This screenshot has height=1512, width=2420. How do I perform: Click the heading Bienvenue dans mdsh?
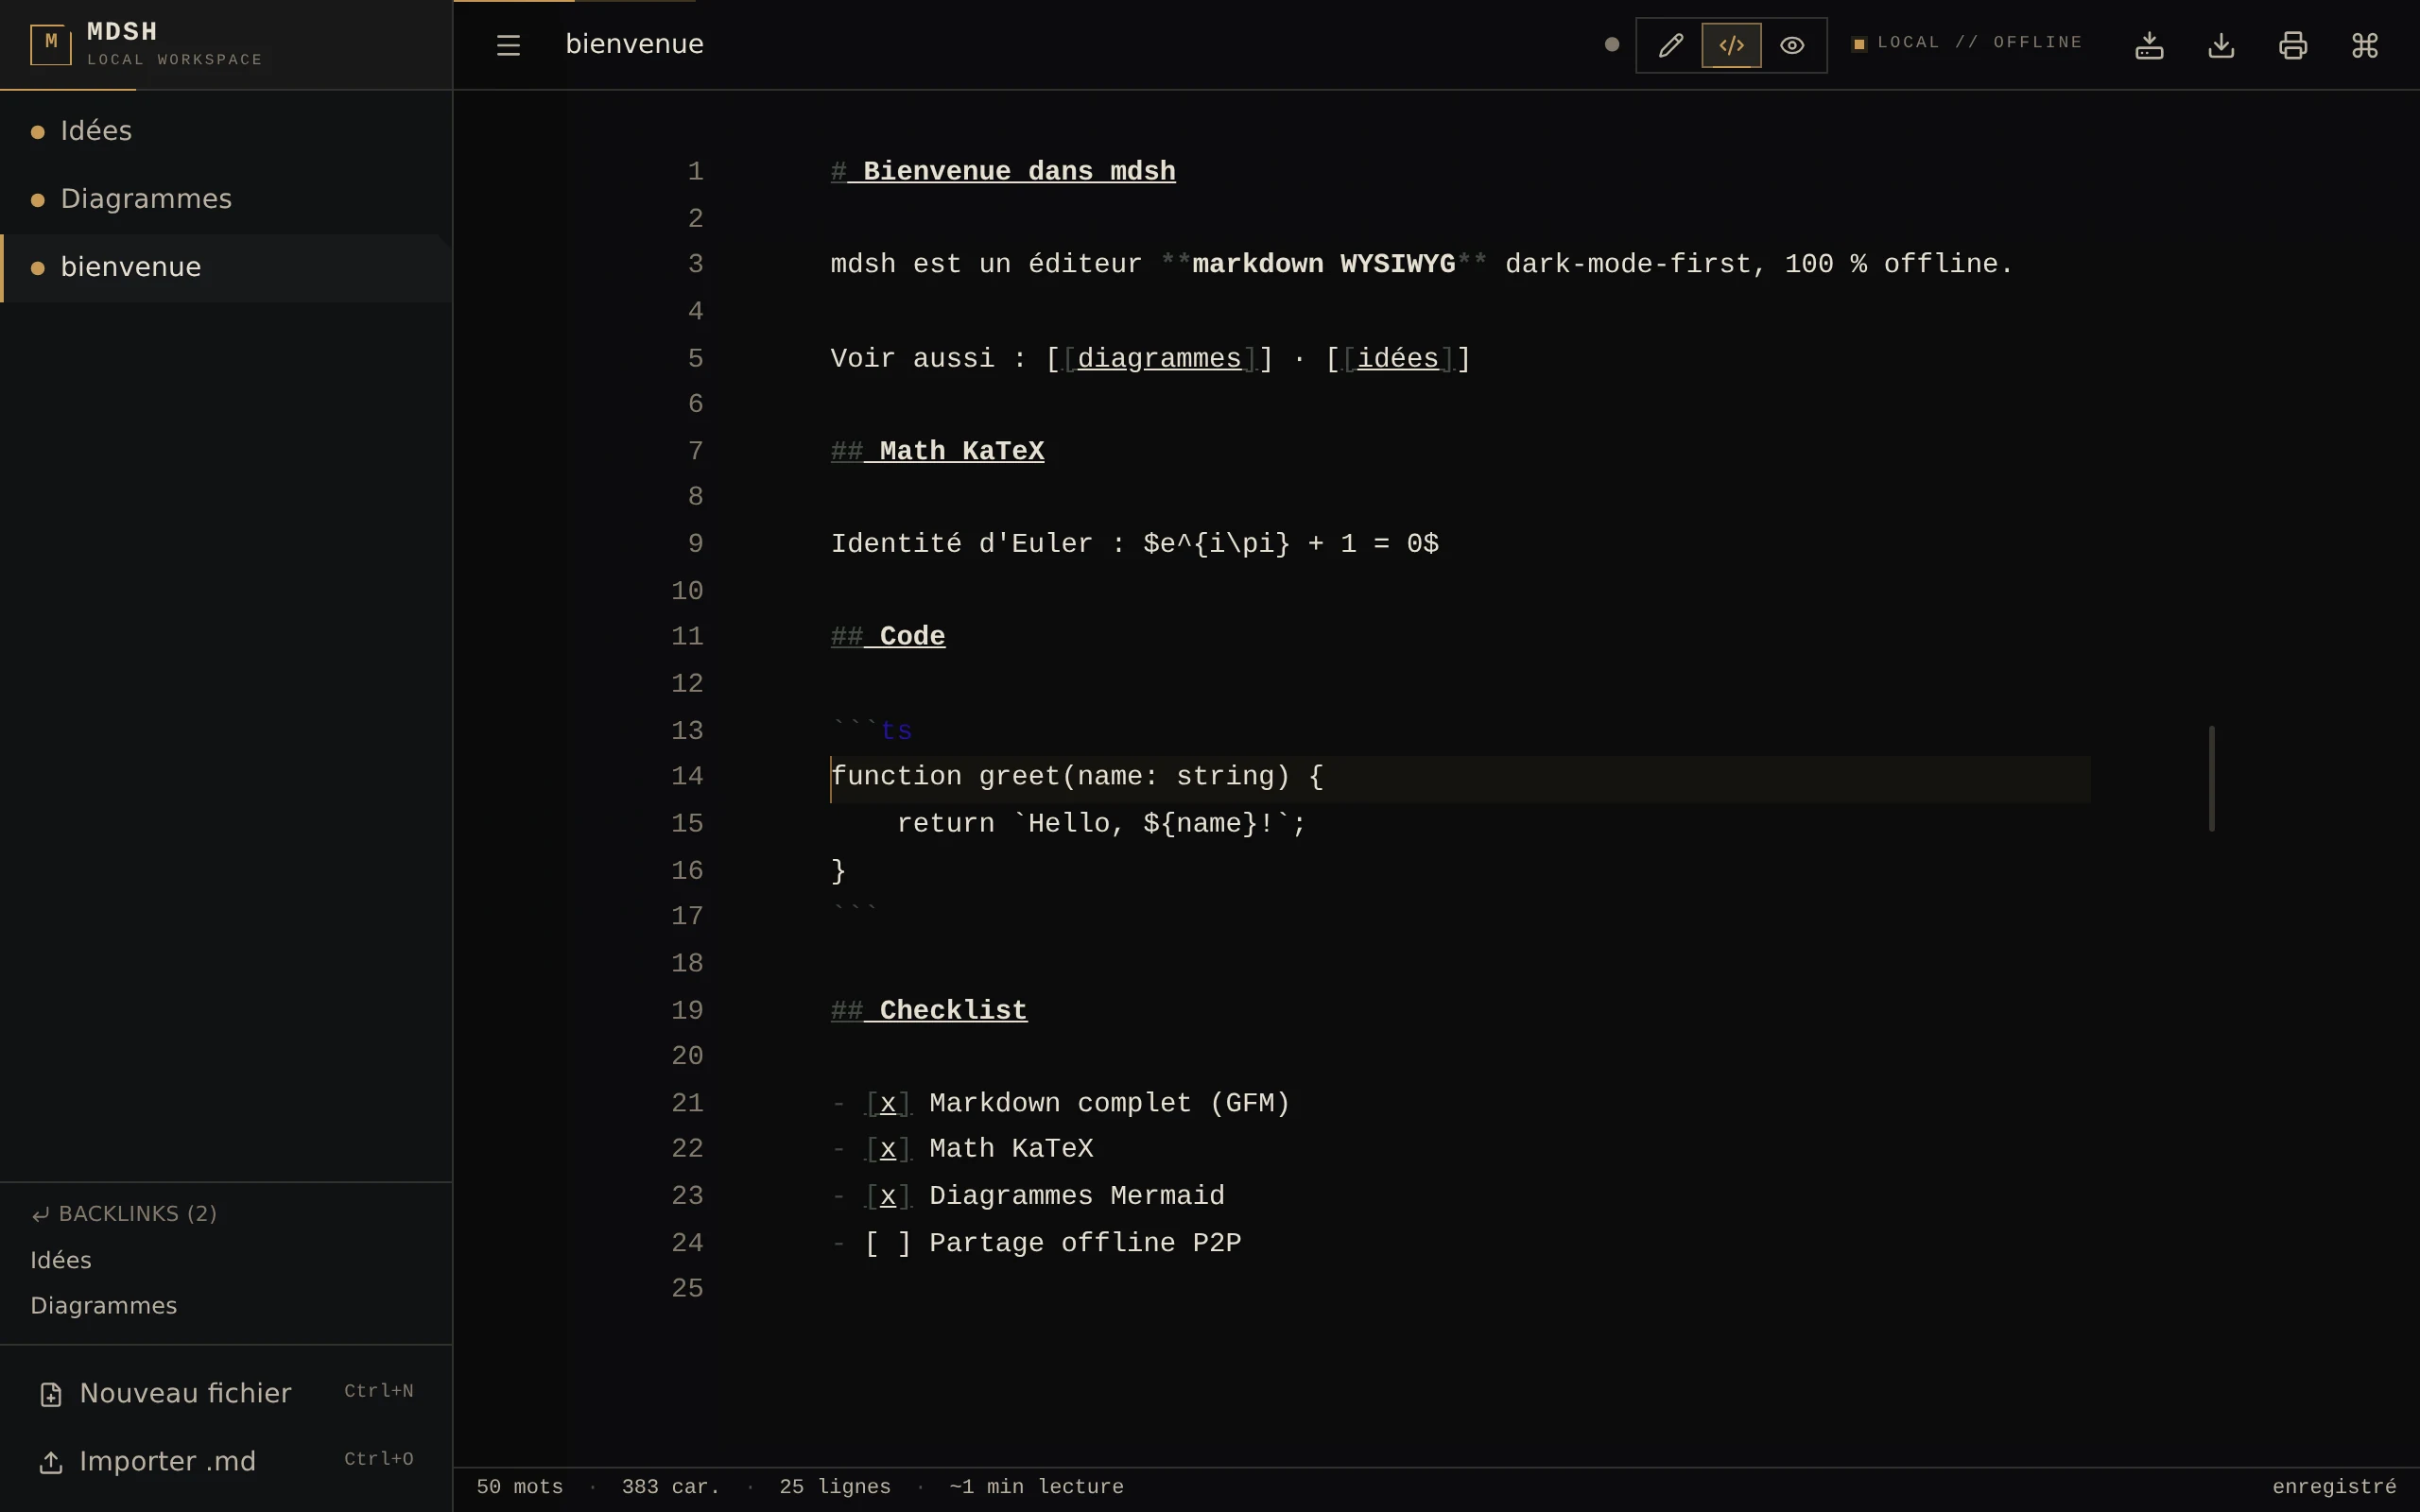(x=1003, y=171)
